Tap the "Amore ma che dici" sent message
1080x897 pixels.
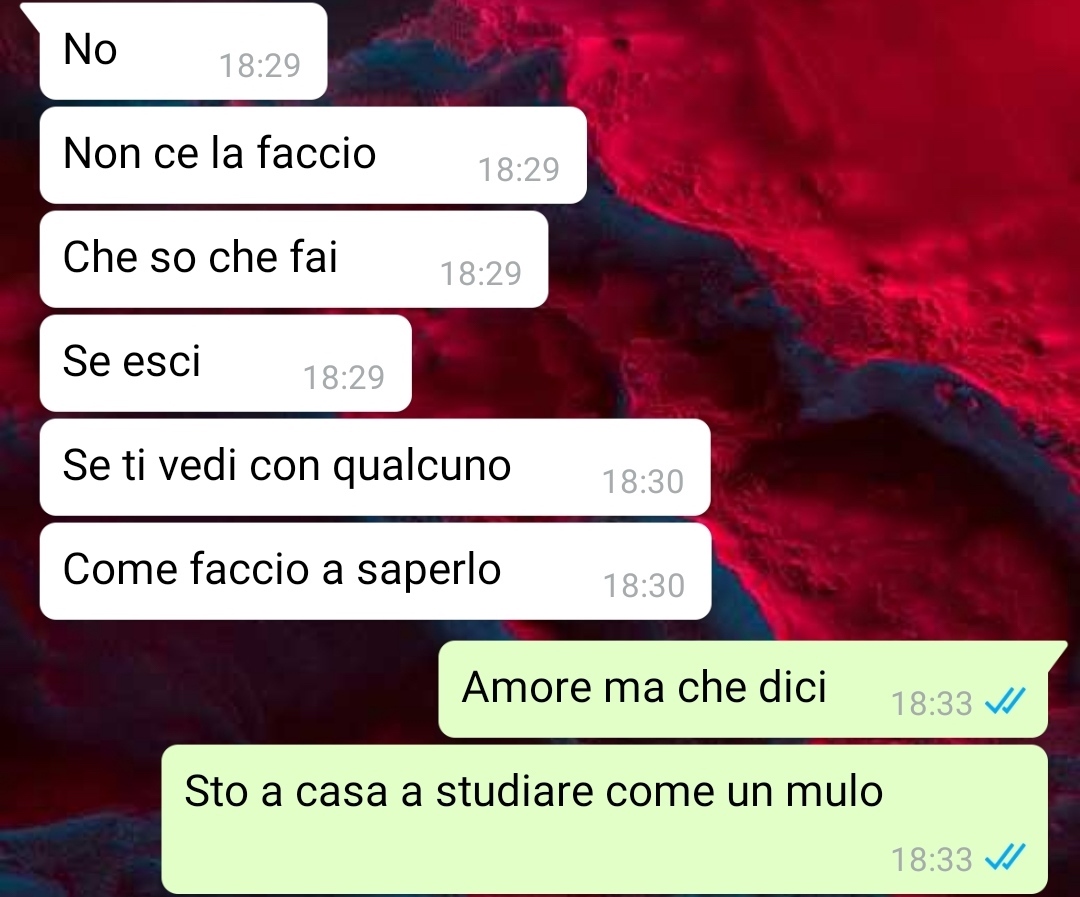(743, 689)
